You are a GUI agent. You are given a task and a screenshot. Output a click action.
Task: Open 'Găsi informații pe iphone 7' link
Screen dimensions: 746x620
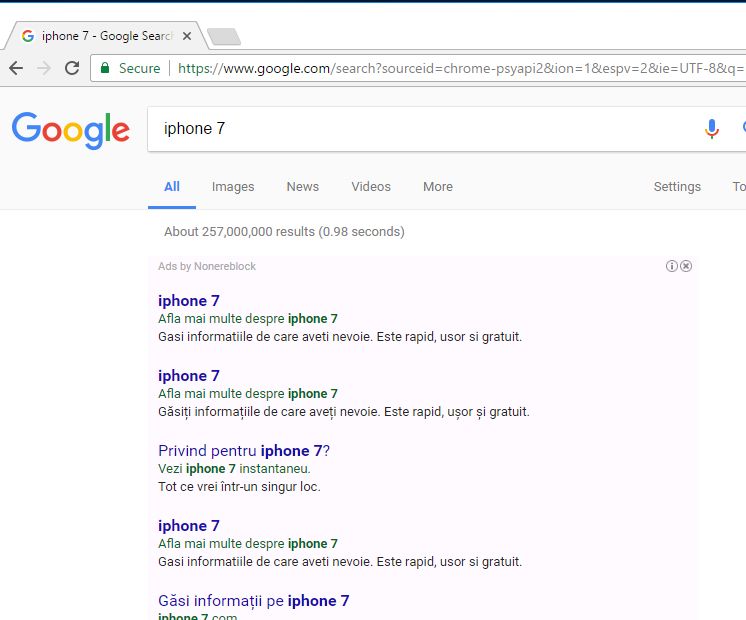pos(254,601)
